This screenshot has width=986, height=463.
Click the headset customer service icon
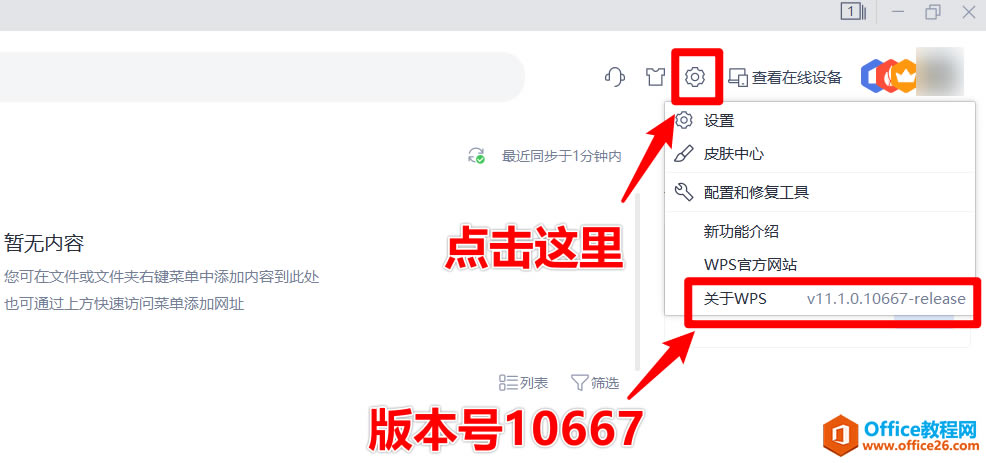coord(614,77)
